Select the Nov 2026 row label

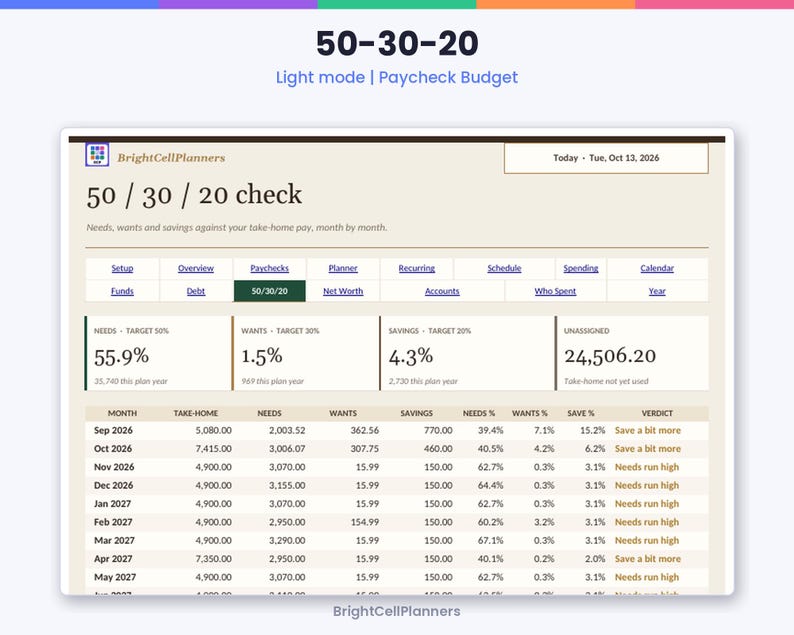coord(114,467)
